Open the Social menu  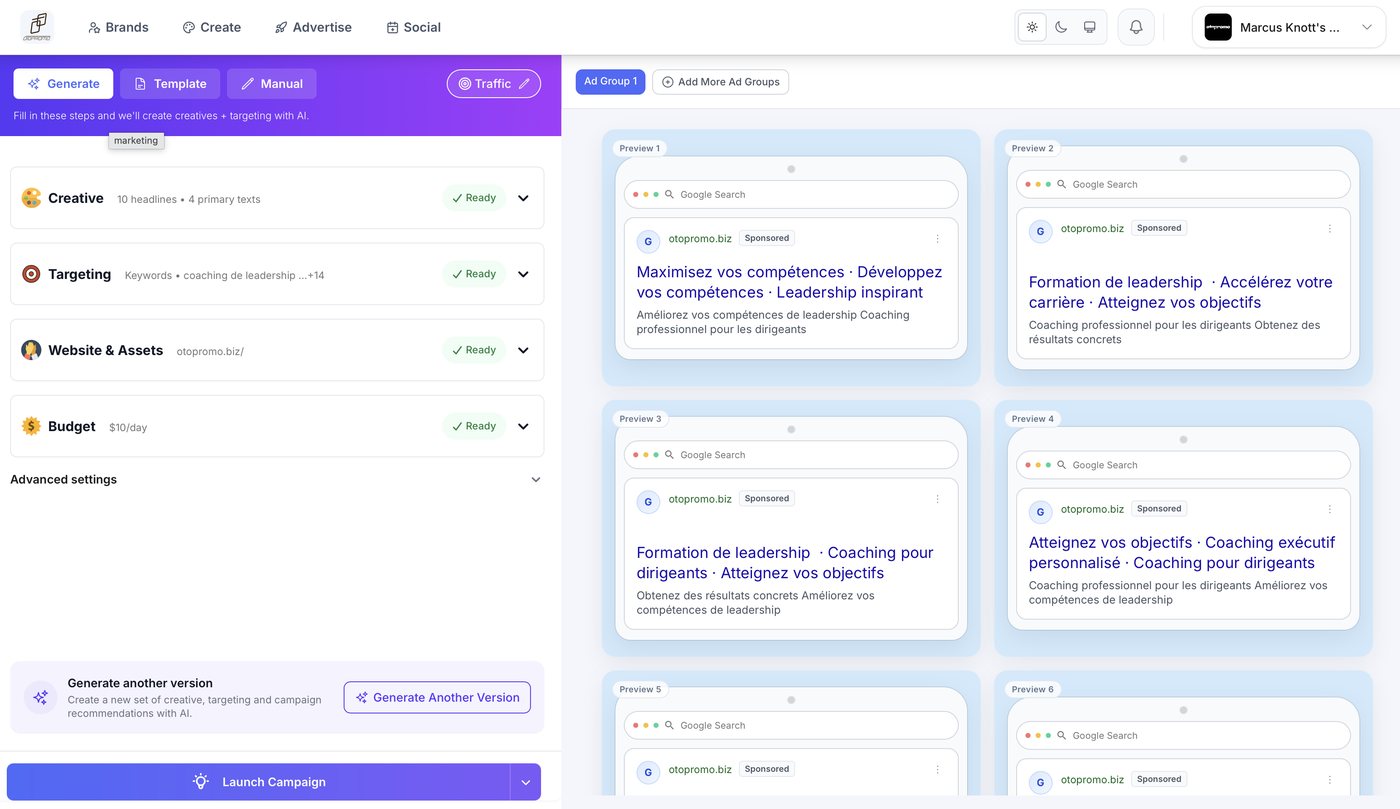(x=413, y=27)
